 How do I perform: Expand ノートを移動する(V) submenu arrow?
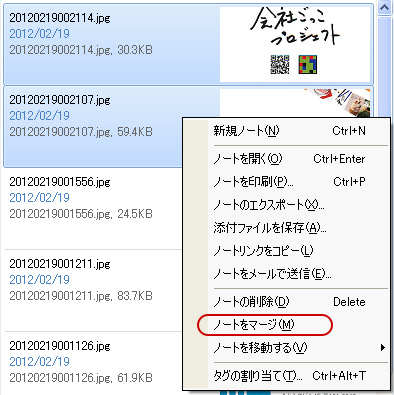383,348
